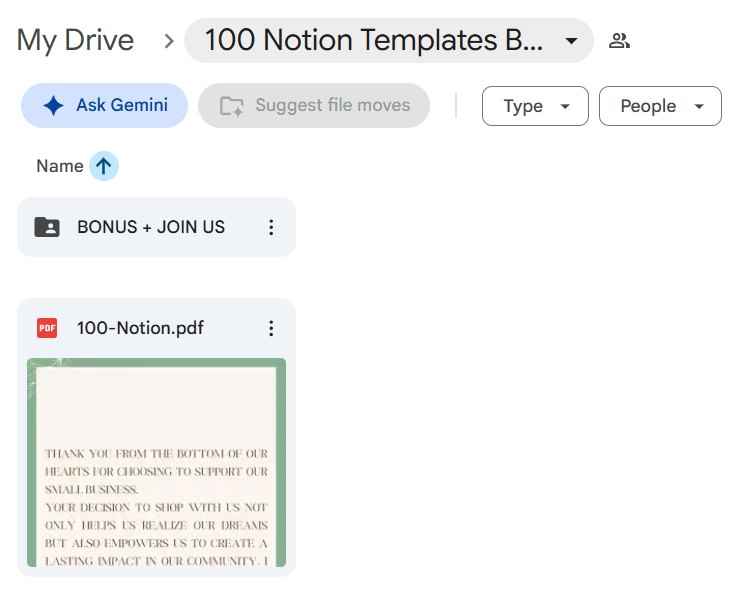Screen dimensions: 729x605
Task: Open the BONUS + JOIN US folder
Action: pos(156,227)
